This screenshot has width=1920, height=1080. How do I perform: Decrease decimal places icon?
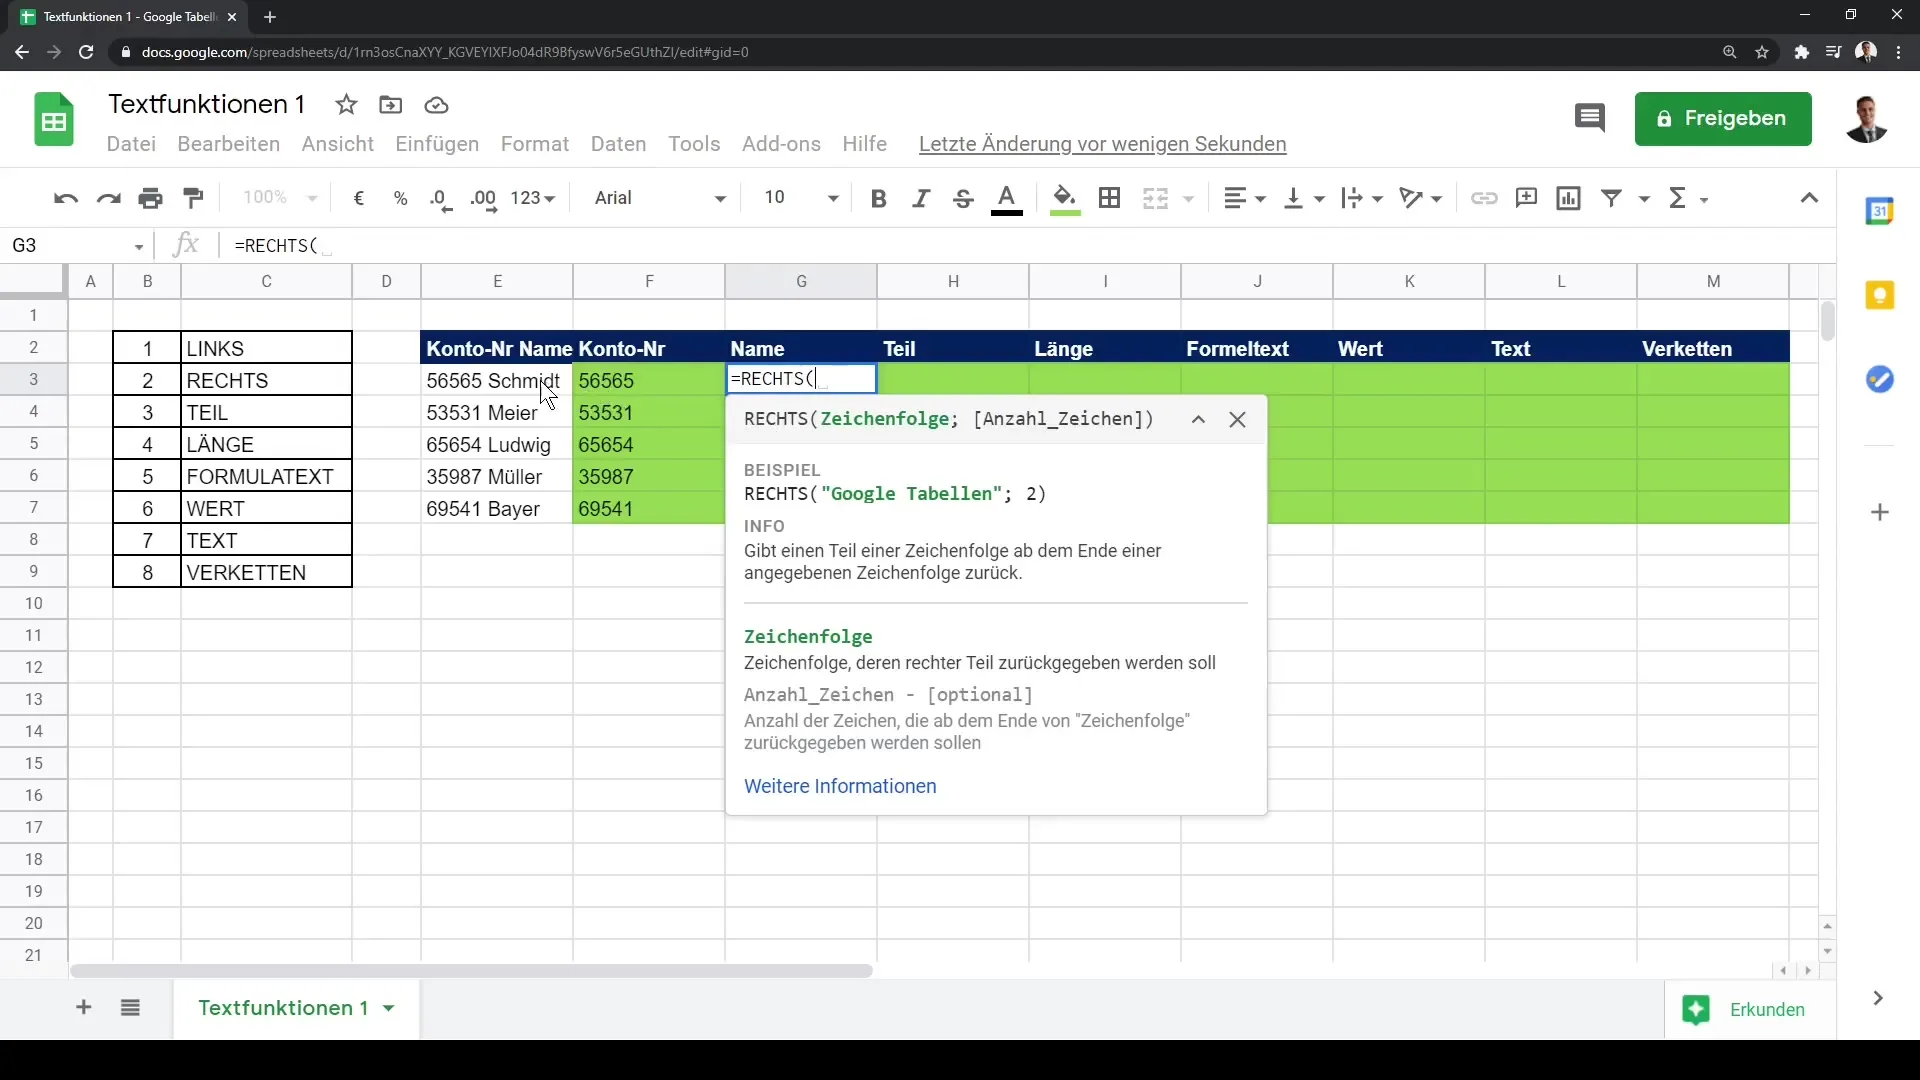tap(440, 198)
